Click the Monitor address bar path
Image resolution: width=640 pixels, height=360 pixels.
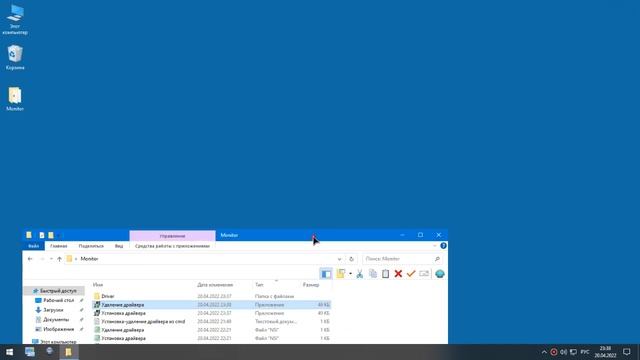click(x=89, y=259)
